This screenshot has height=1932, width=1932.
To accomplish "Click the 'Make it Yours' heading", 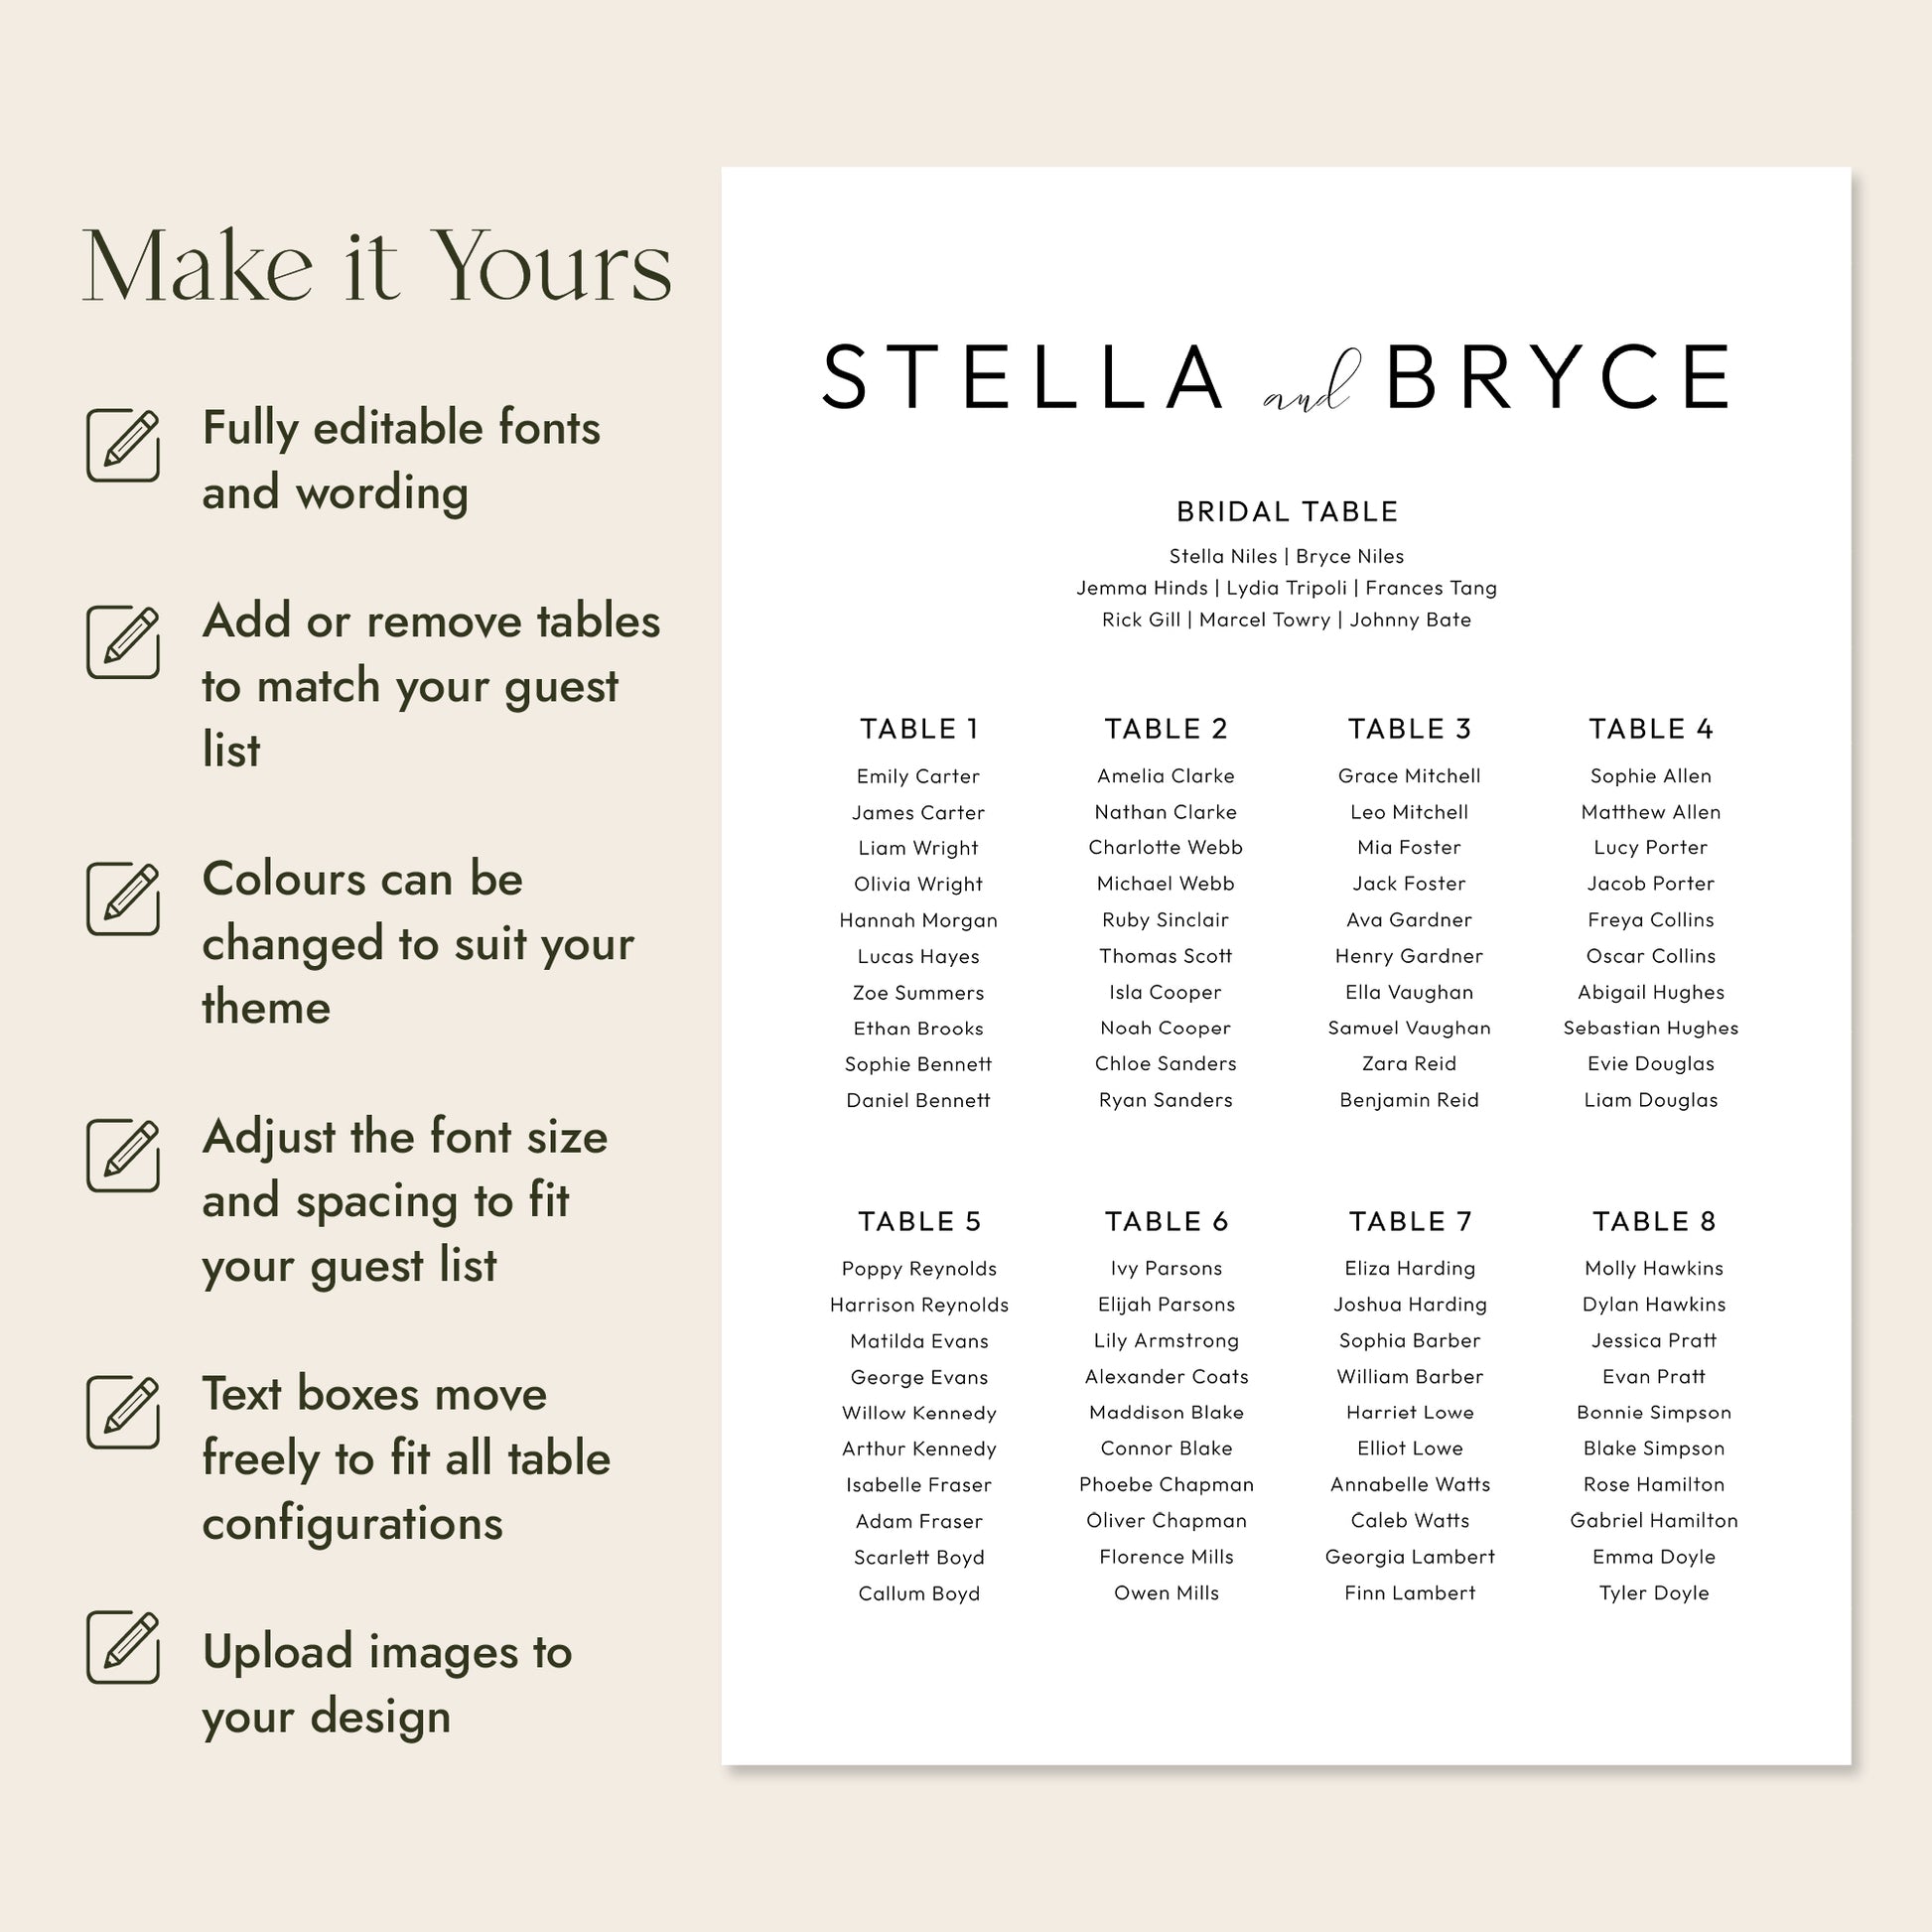I will pyautogui.click(x=377, y=266).
